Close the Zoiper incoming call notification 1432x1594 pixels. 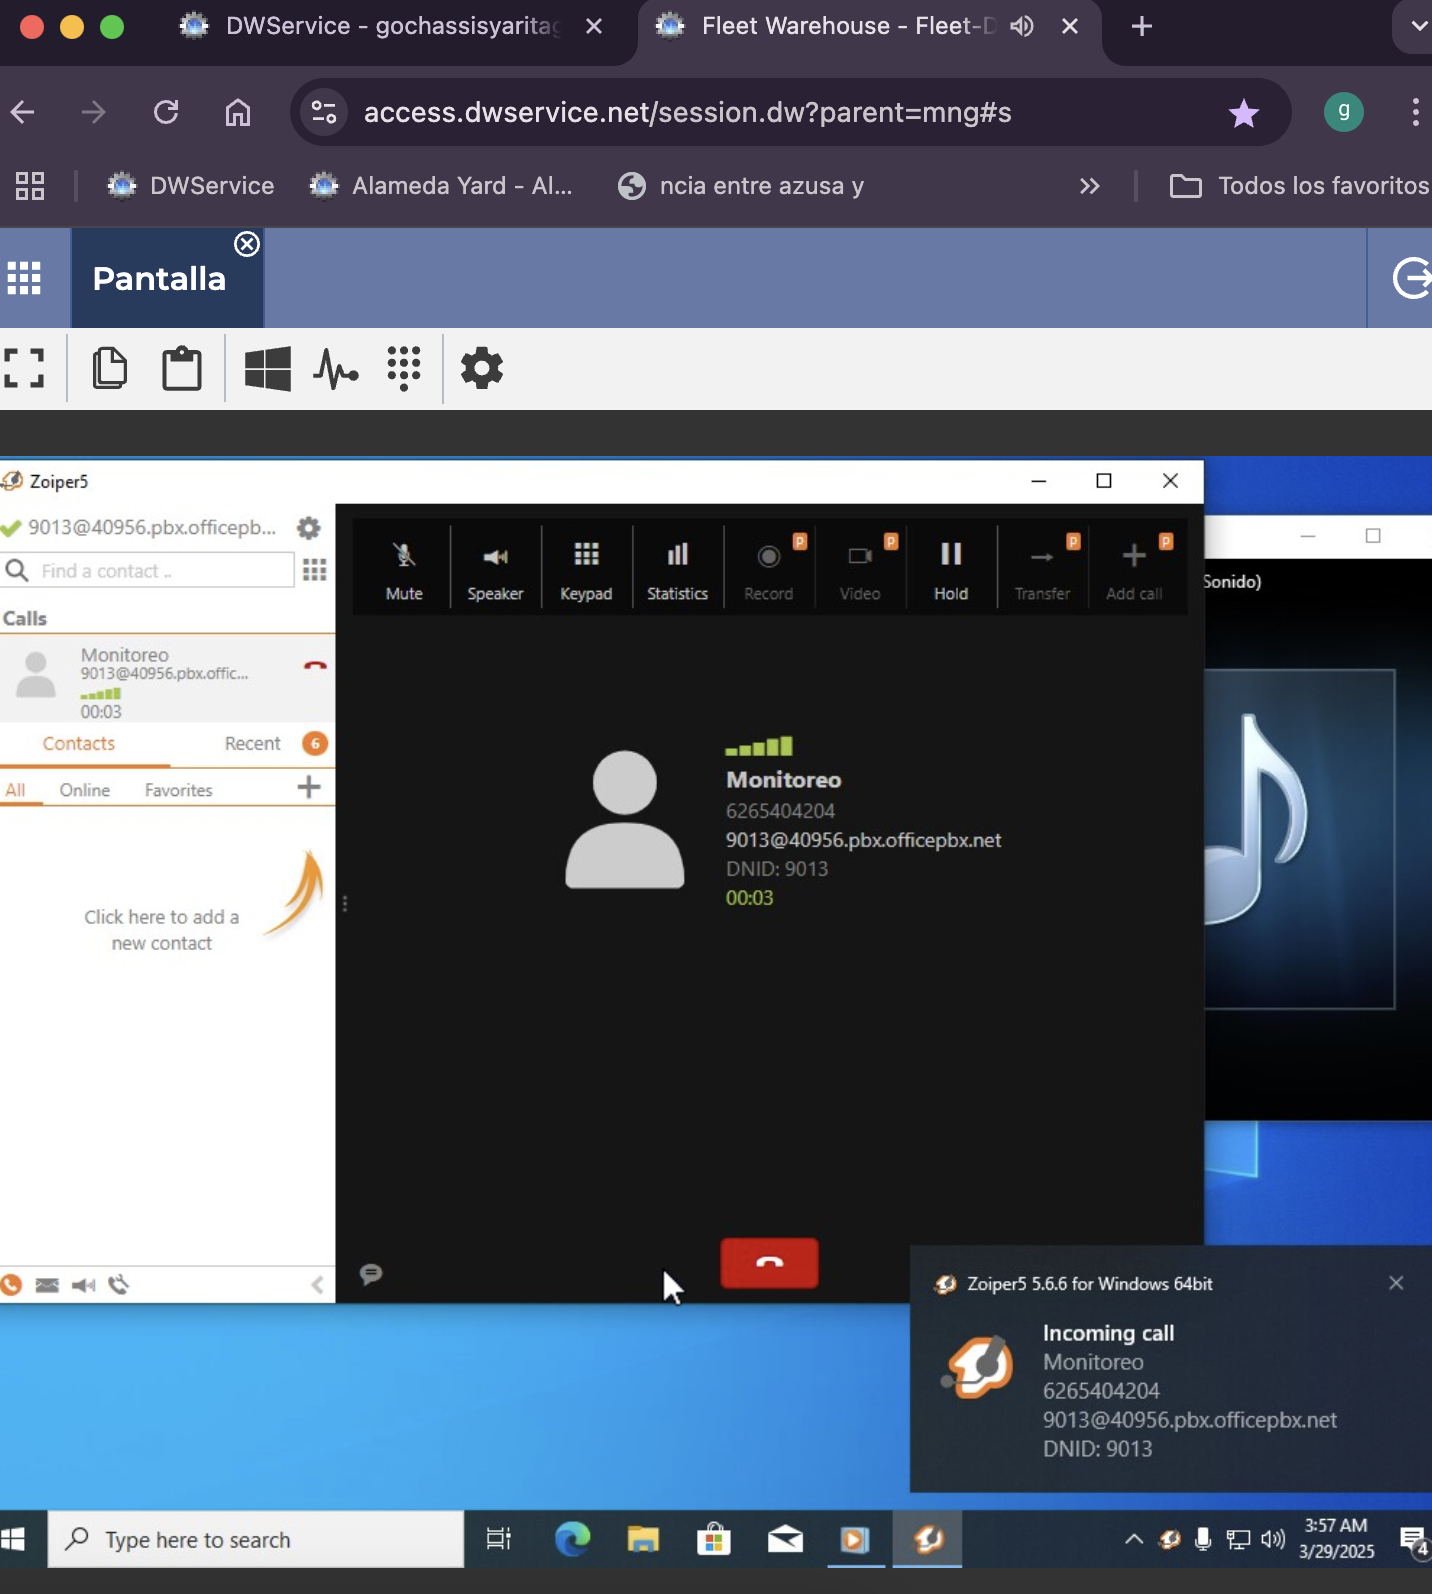tap(1396, 1282)
